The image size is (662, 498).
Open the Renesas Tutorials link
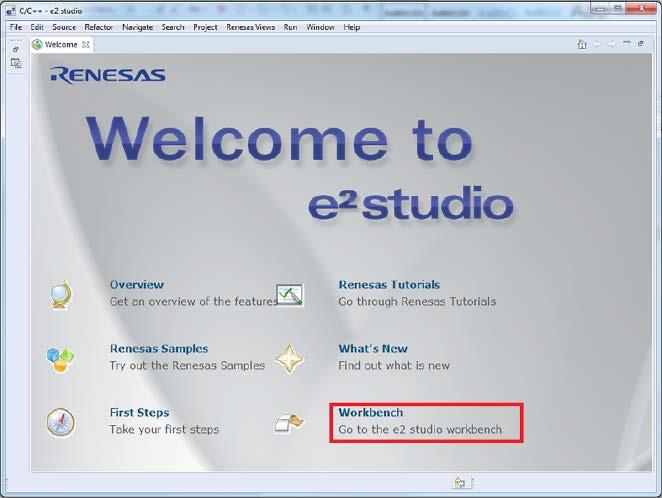click(389, 284)
